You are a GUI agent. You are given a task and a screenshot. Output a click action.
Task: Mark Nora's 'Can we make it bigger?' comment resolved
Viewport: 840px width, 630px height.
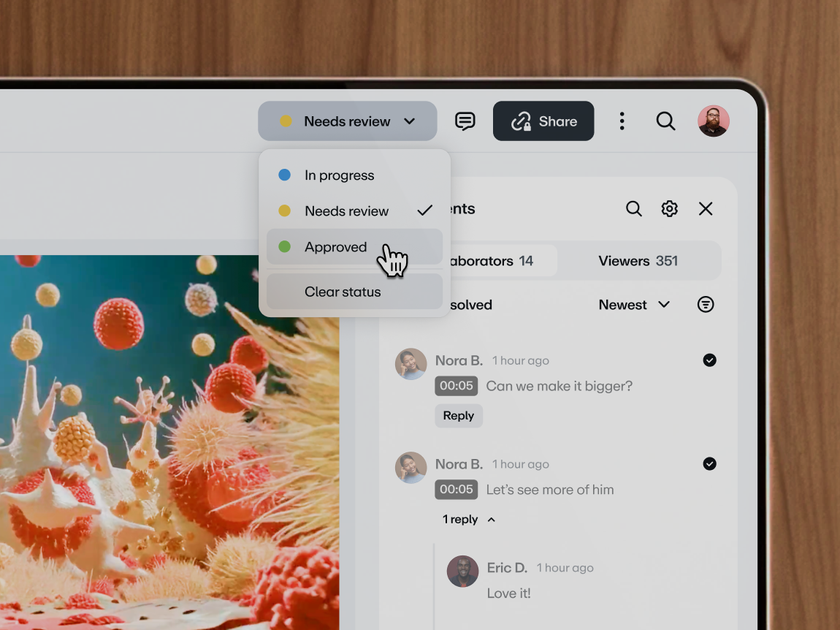pos(709,360)
